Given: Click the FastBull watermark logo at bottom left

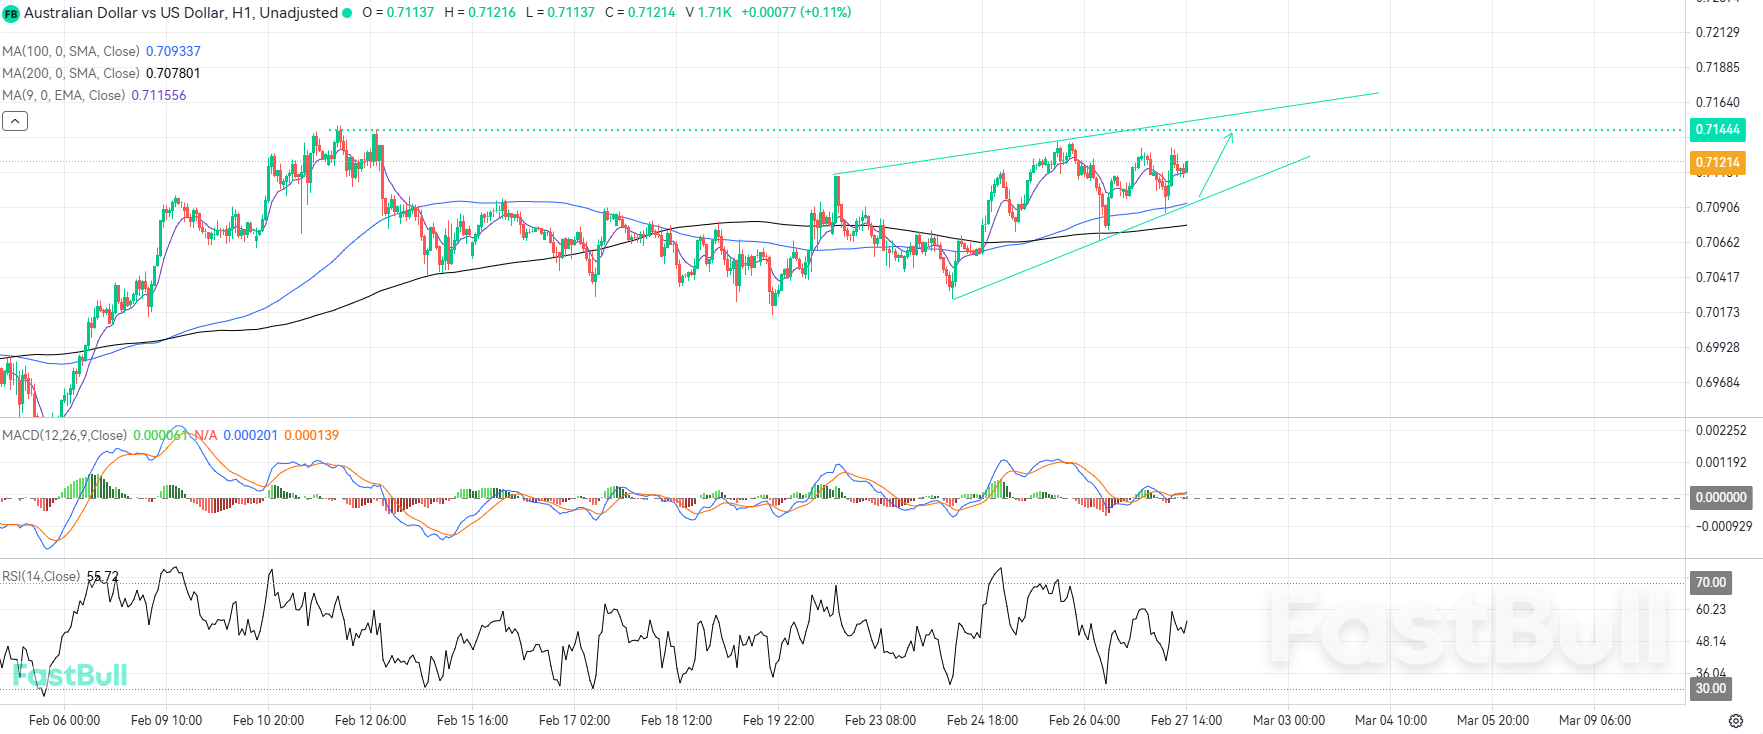Looking at the screenshot, I should pyautogui.click(x=70, y=676).
